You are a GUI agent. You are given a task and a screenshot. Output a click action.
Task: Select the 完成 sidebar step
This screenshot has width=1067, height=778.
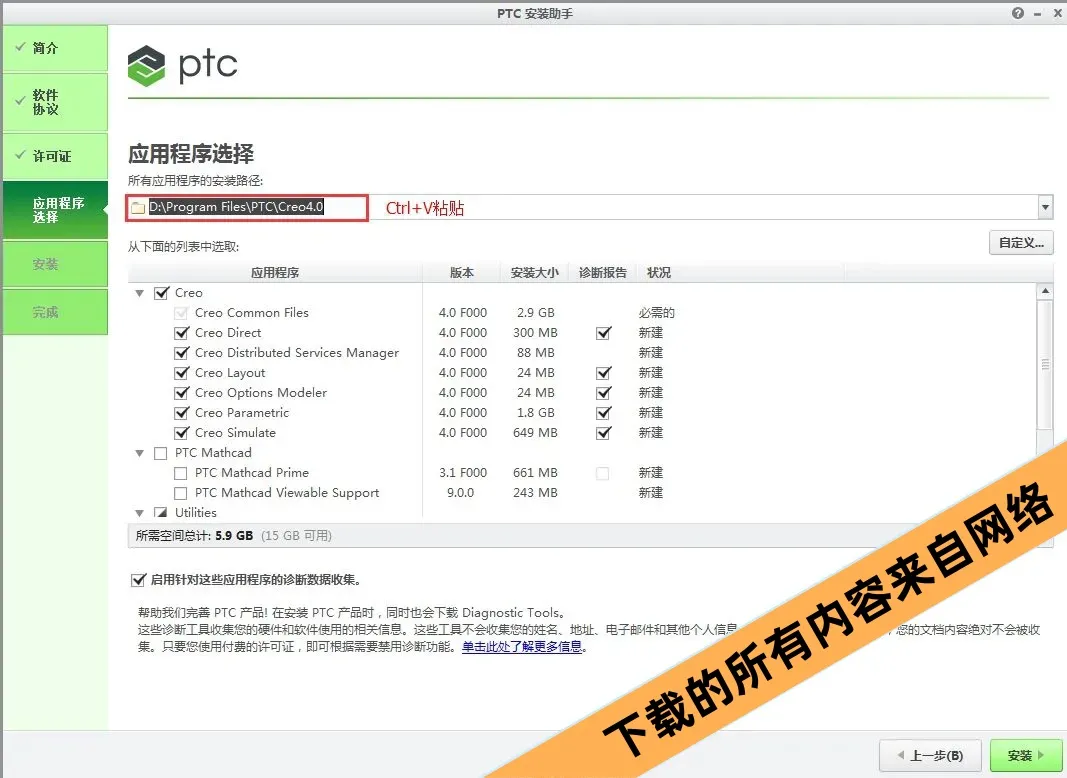tap(55, 312)
